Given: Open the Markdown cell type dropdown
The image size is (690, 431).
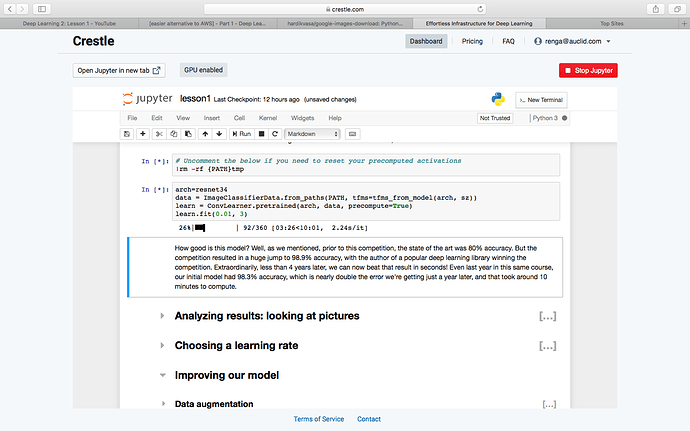Looking at the screenshot, I should pyautogui.click(x=312, y=133).
